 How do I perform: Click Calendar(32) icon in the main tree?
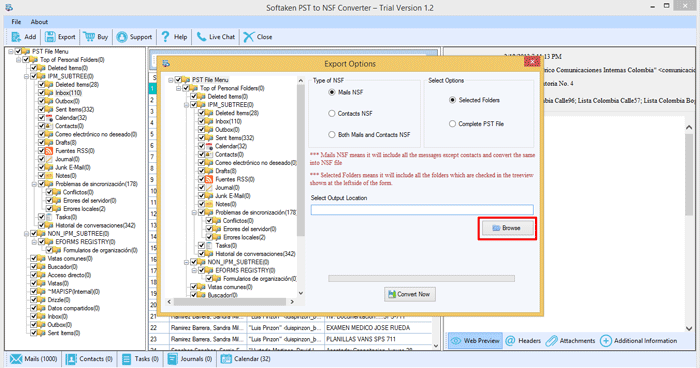(x=49, y=118)
